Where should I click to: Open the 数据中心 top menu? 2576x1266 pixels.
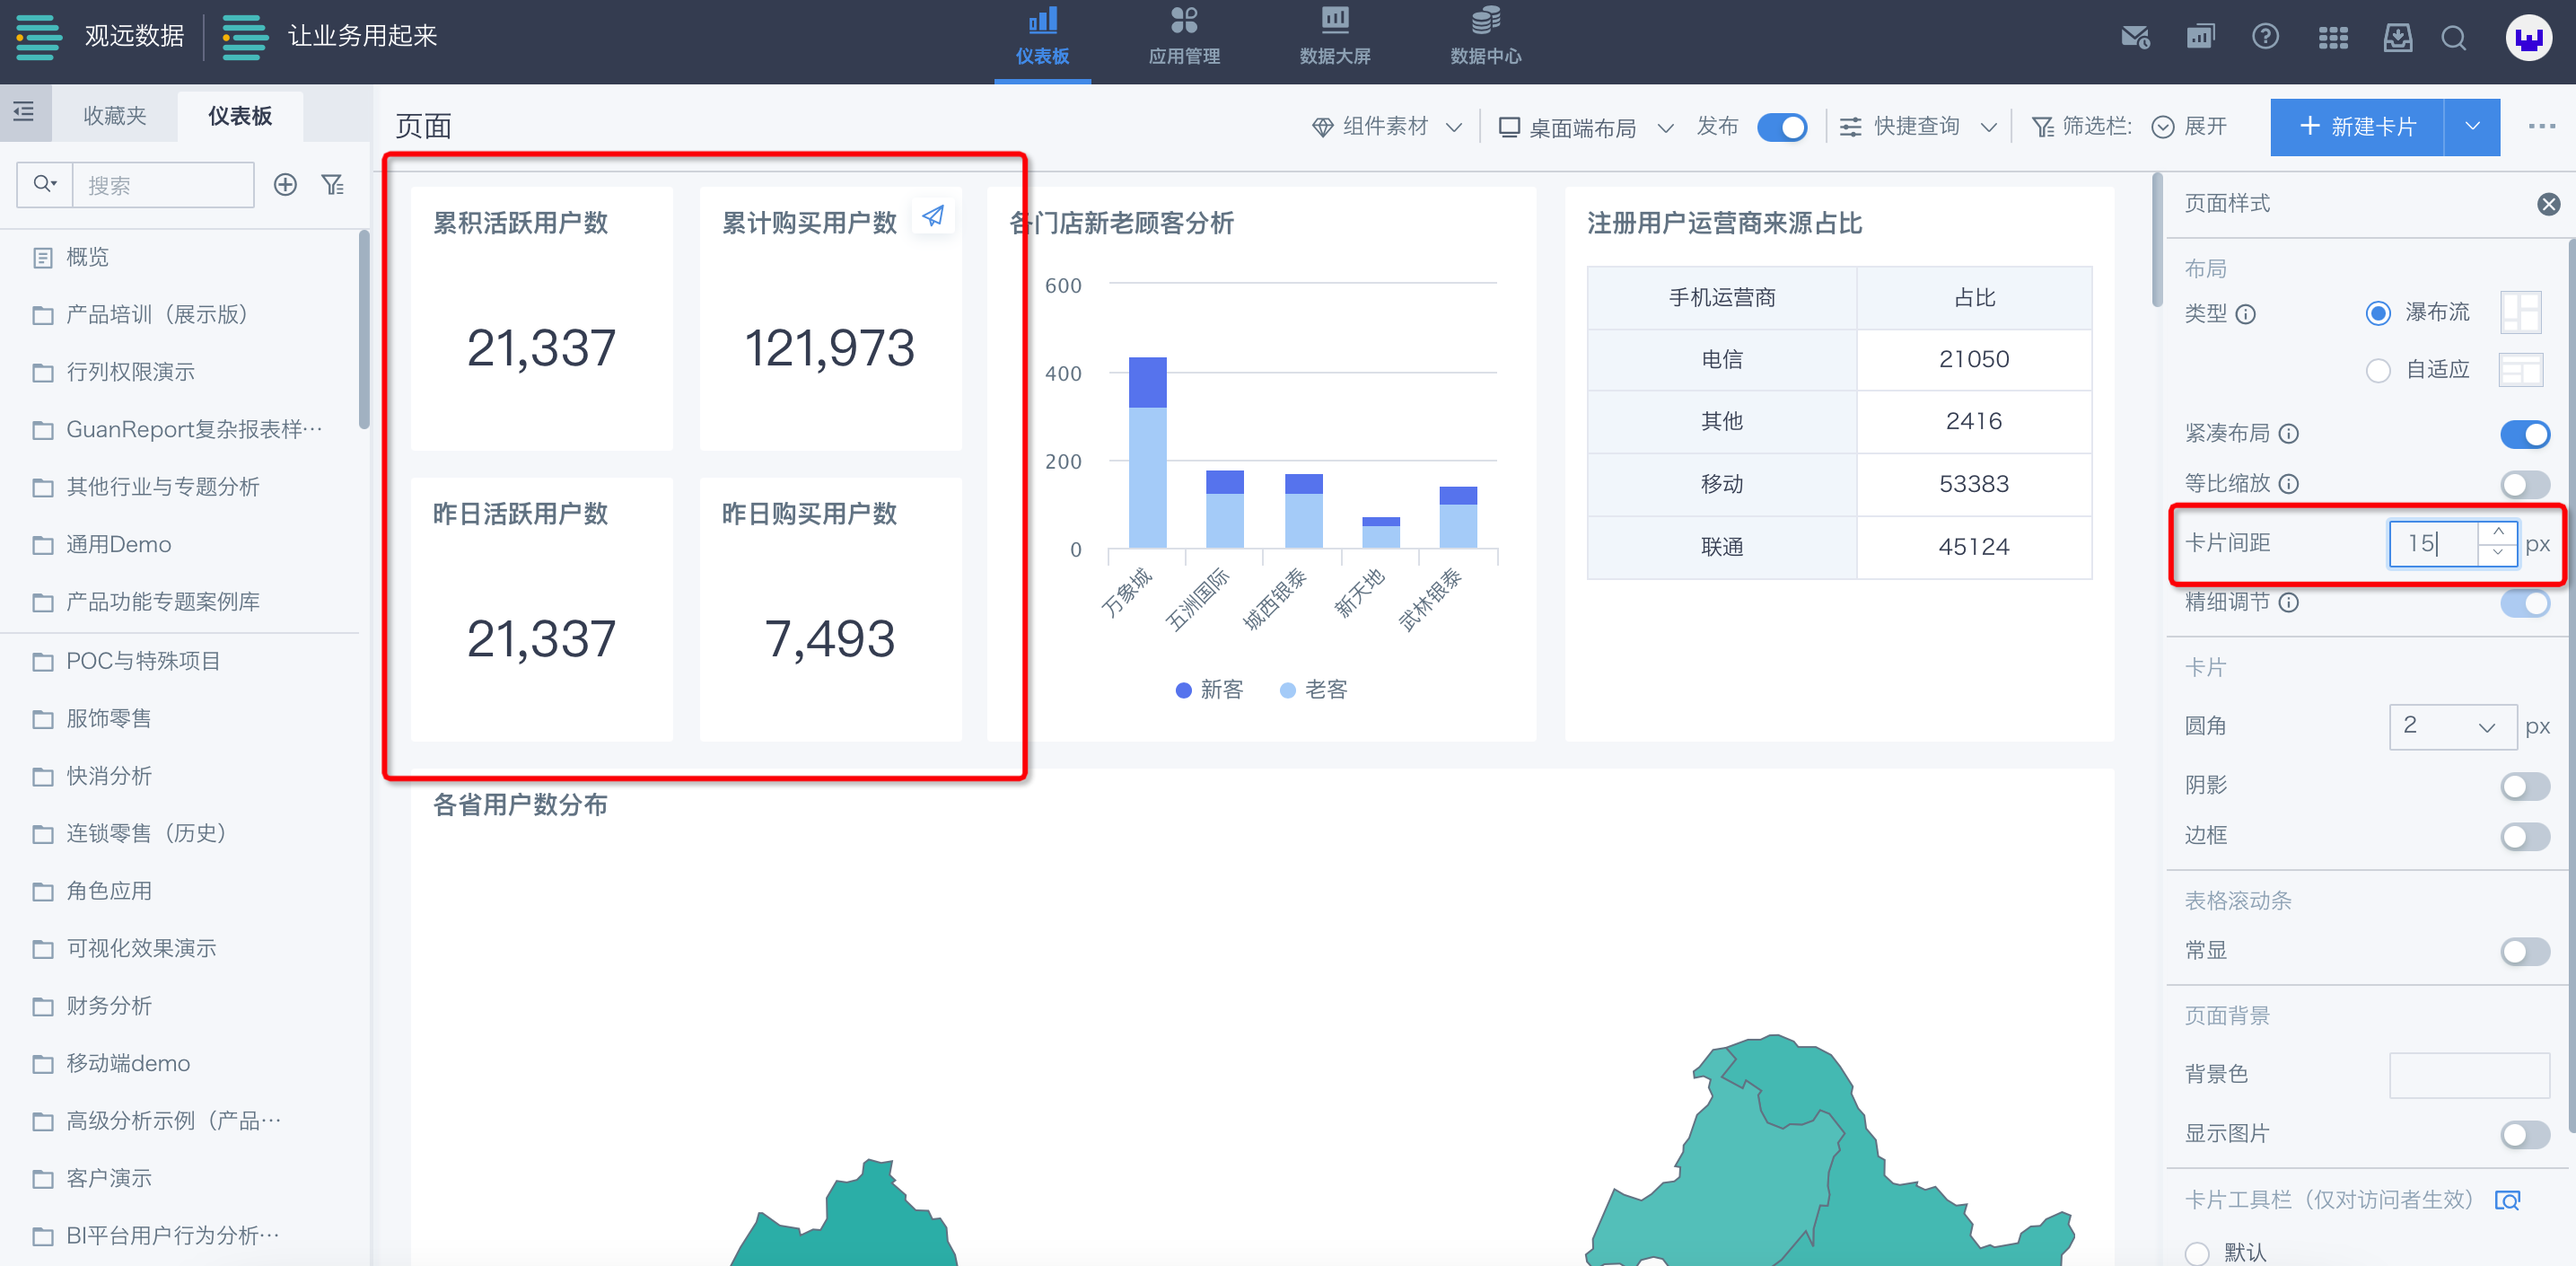tap(1485, 38)
